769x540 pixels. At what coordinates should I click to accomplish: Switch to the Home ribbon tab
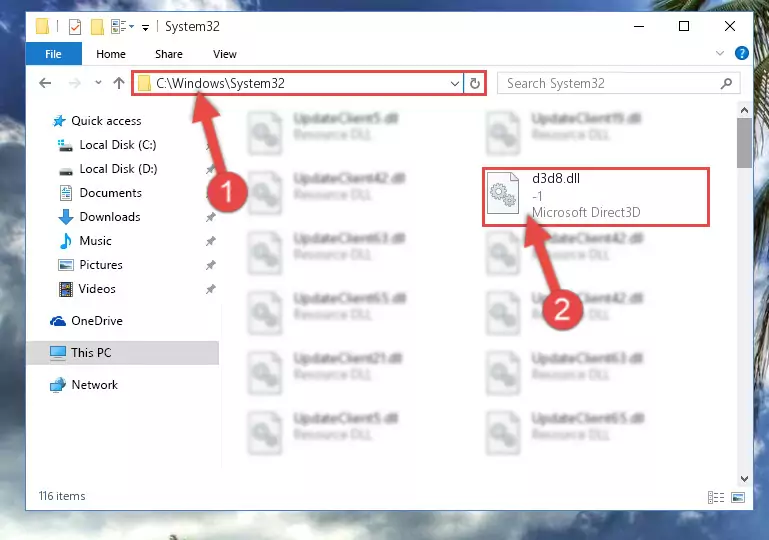(111, 54)
